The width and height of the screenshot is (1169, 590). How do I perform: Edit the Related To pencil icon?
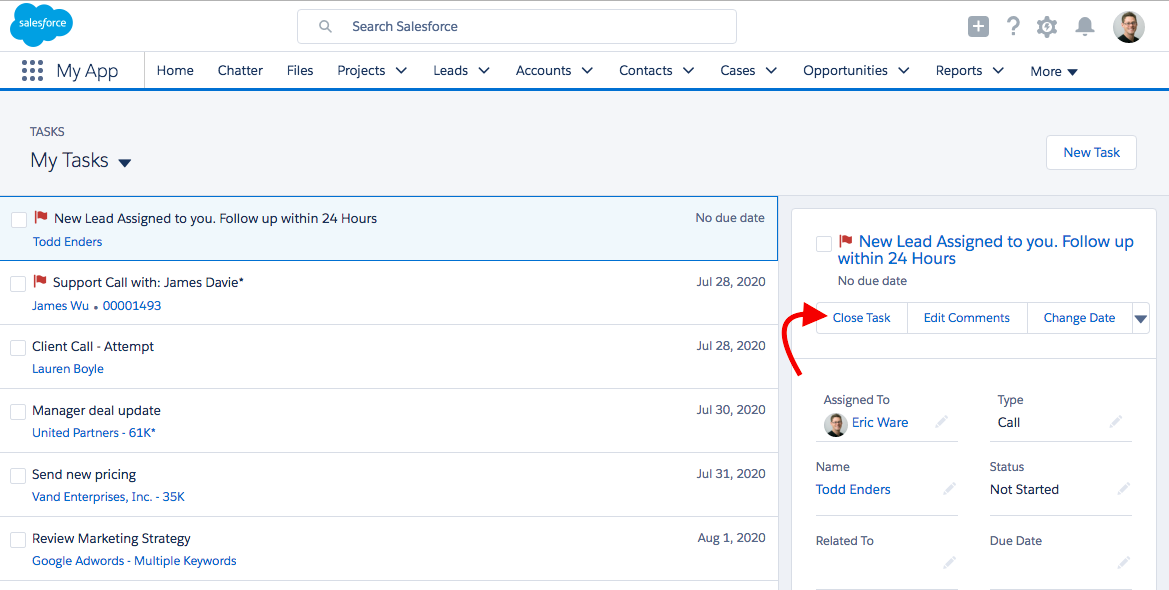[949, 562]
